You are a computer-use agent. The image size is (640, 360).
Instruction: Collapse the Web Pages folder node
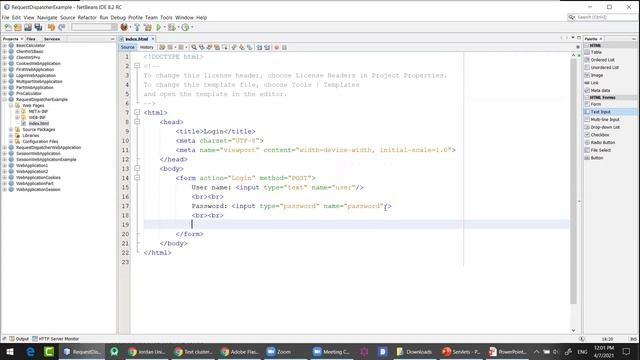[x=11, y=105]
